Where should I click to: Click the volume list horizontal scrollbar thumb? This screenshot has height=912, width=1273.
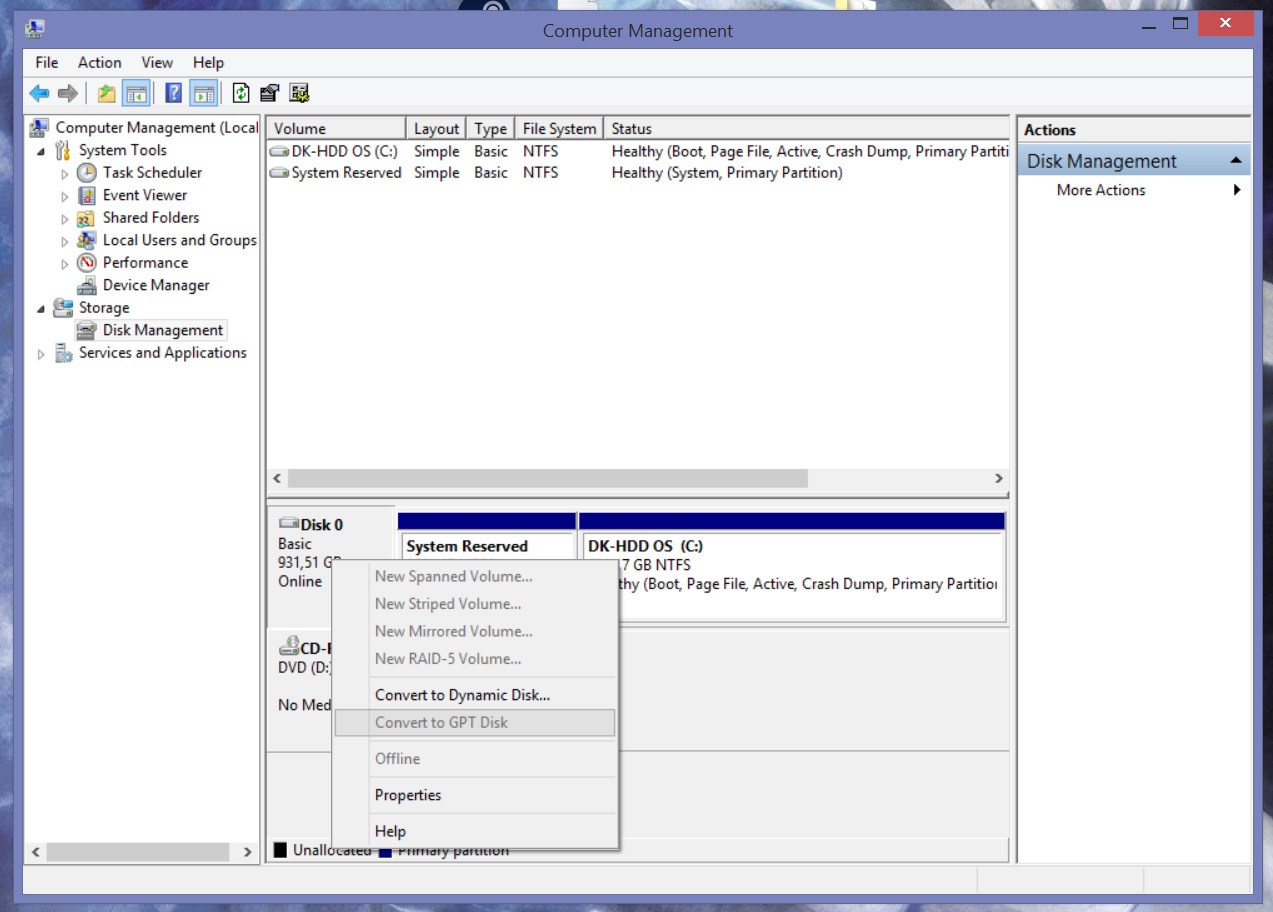547,479
